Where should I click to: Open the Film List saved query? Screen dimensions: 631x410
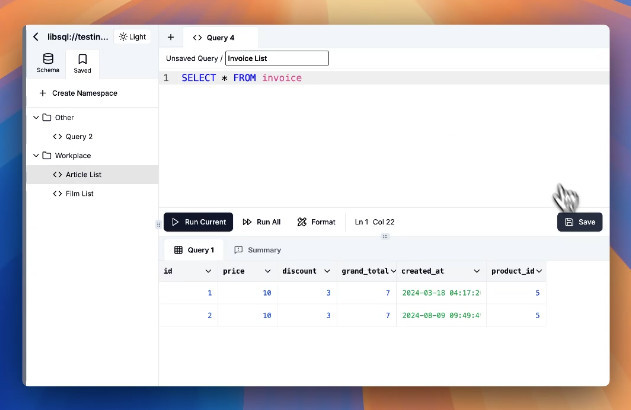tap(93, 194)
